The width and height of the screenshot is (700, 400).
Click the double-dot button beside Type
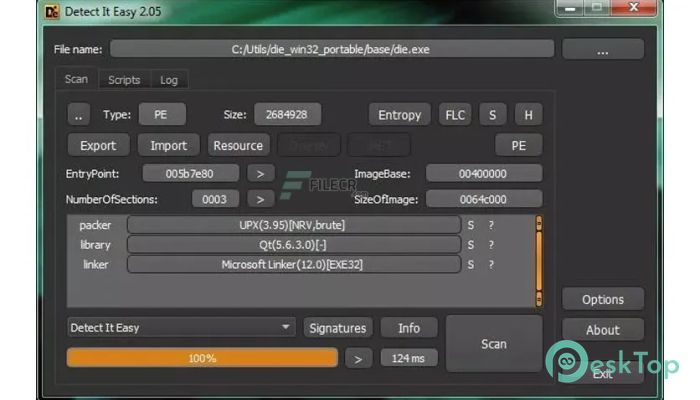pyautogui.click(x=79, y=115)
